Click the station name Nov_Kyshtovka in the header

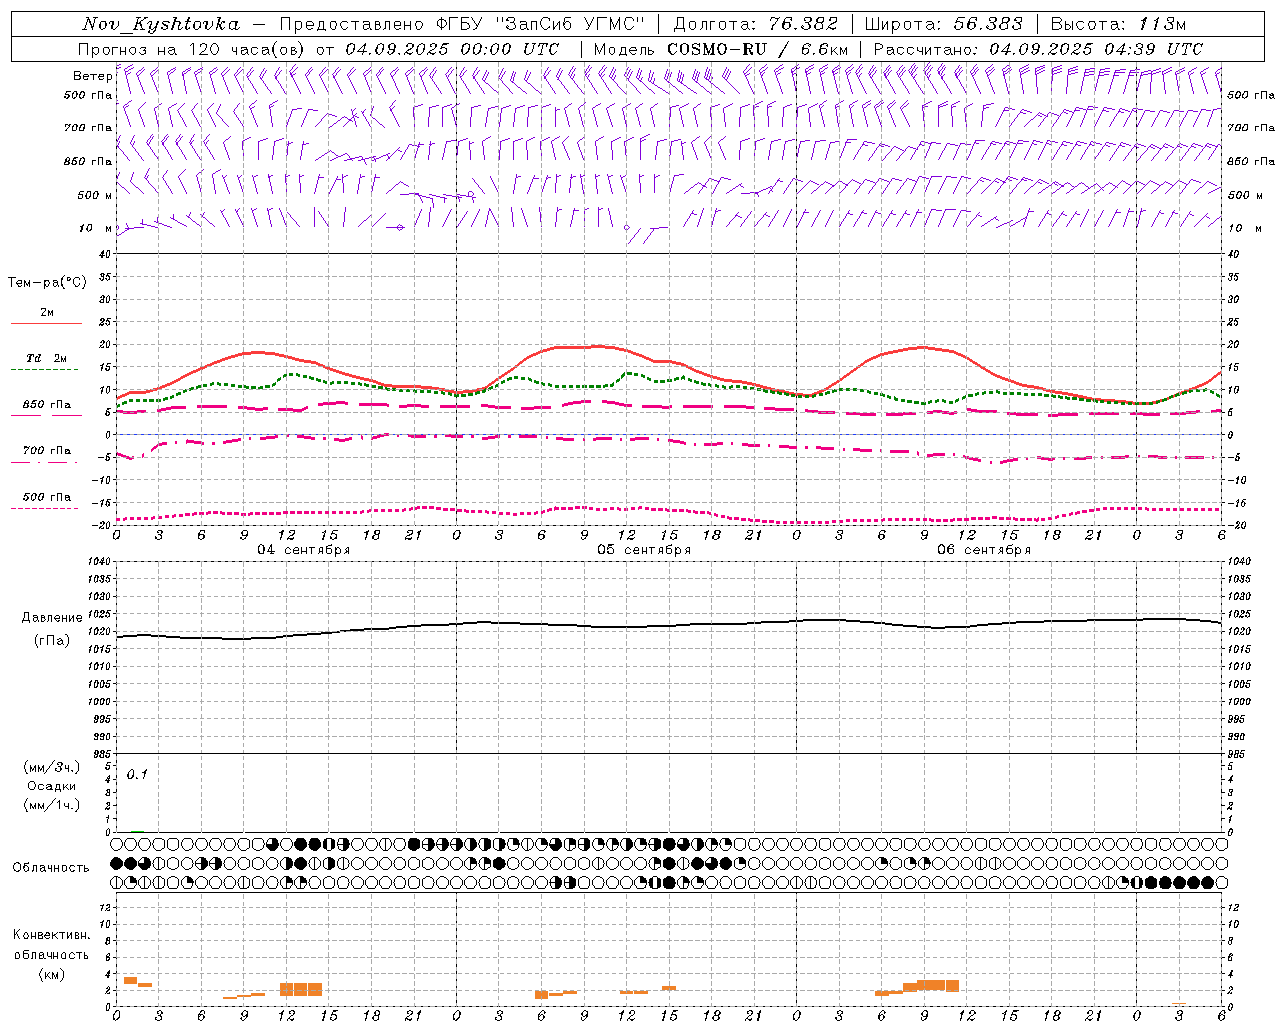[161, 24]
